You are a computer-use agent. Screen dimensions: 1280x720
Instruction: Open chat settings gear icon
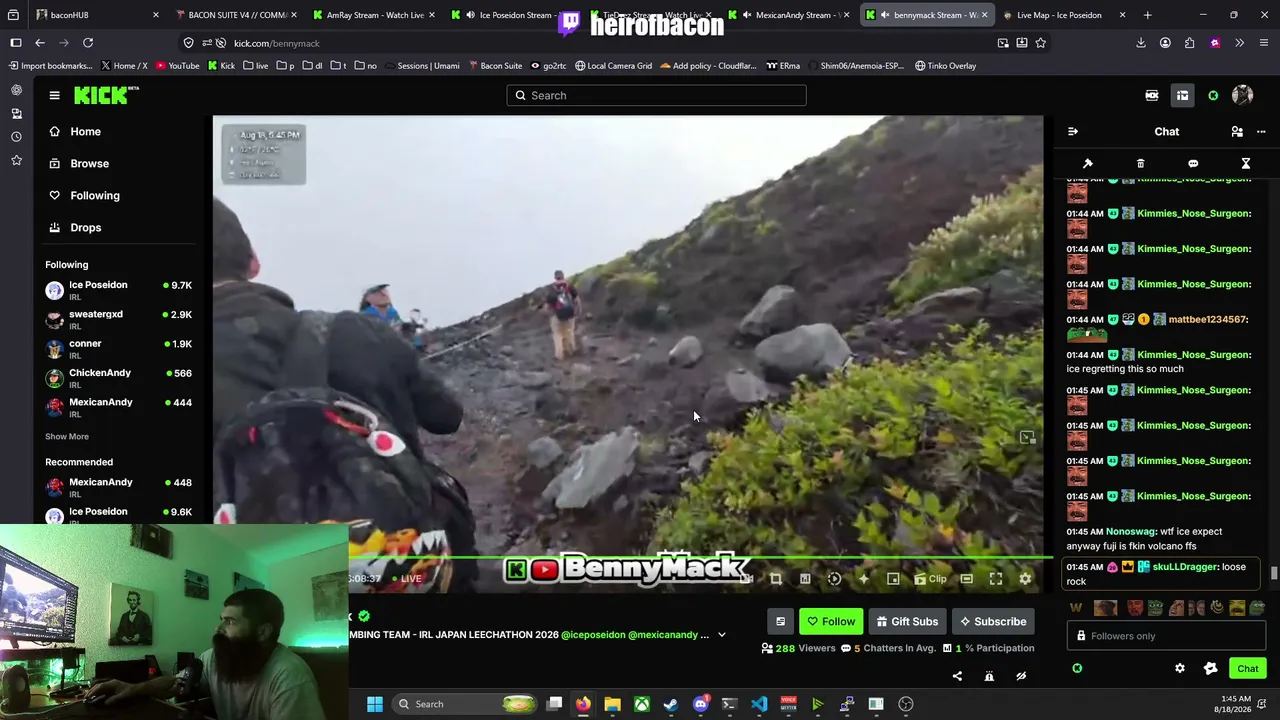pos(1180,669)
